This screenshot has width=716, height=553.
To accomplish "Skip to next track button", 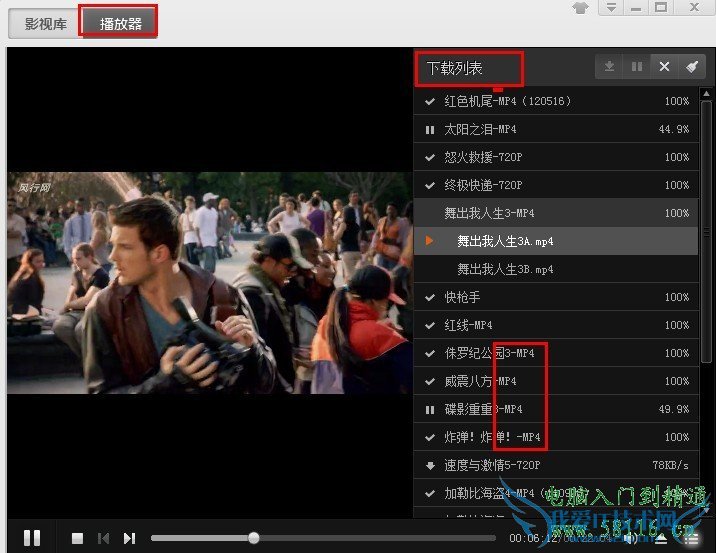I will click(x=129, y=538).
